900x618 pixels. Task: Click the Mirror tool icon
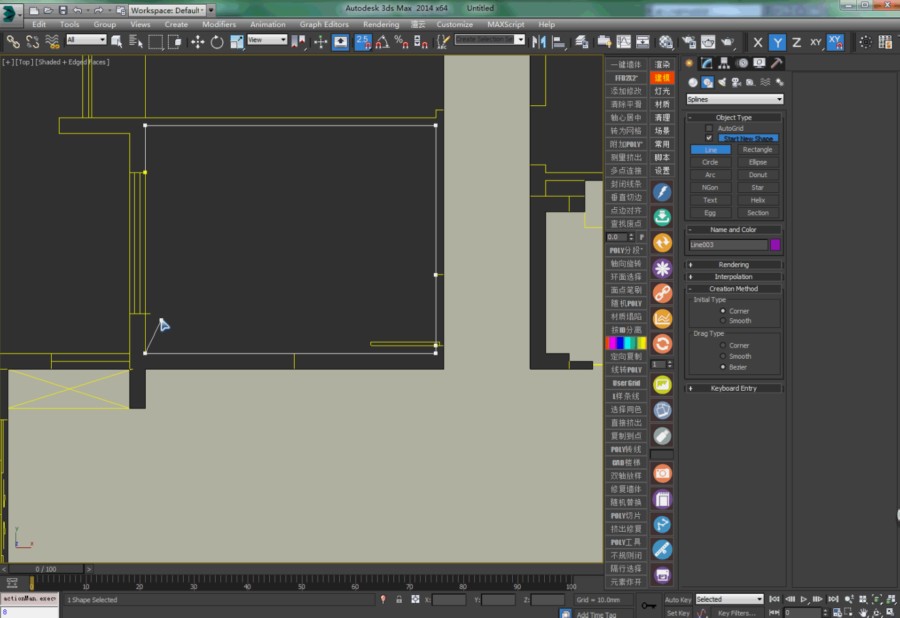(x=540, y=42)
